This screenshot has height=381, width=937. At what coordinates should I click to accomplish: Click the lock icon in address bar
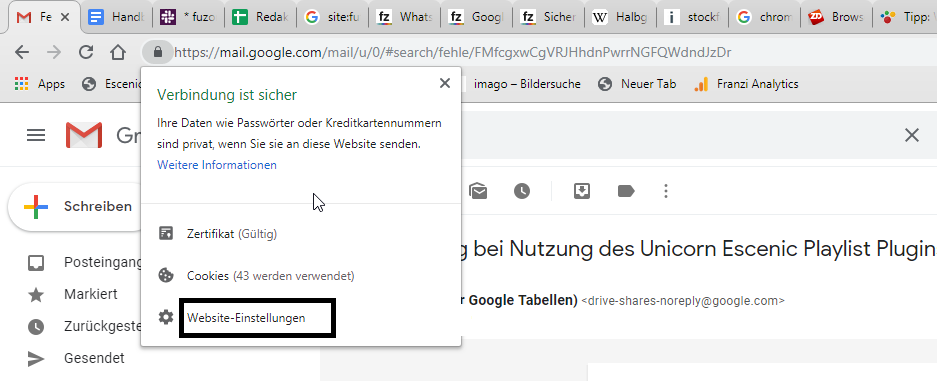point(158,53)
